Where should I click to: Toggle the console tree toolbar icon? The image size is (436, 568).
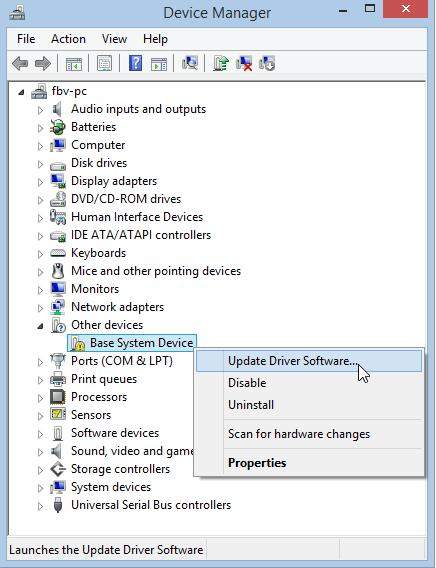(74, 64)
